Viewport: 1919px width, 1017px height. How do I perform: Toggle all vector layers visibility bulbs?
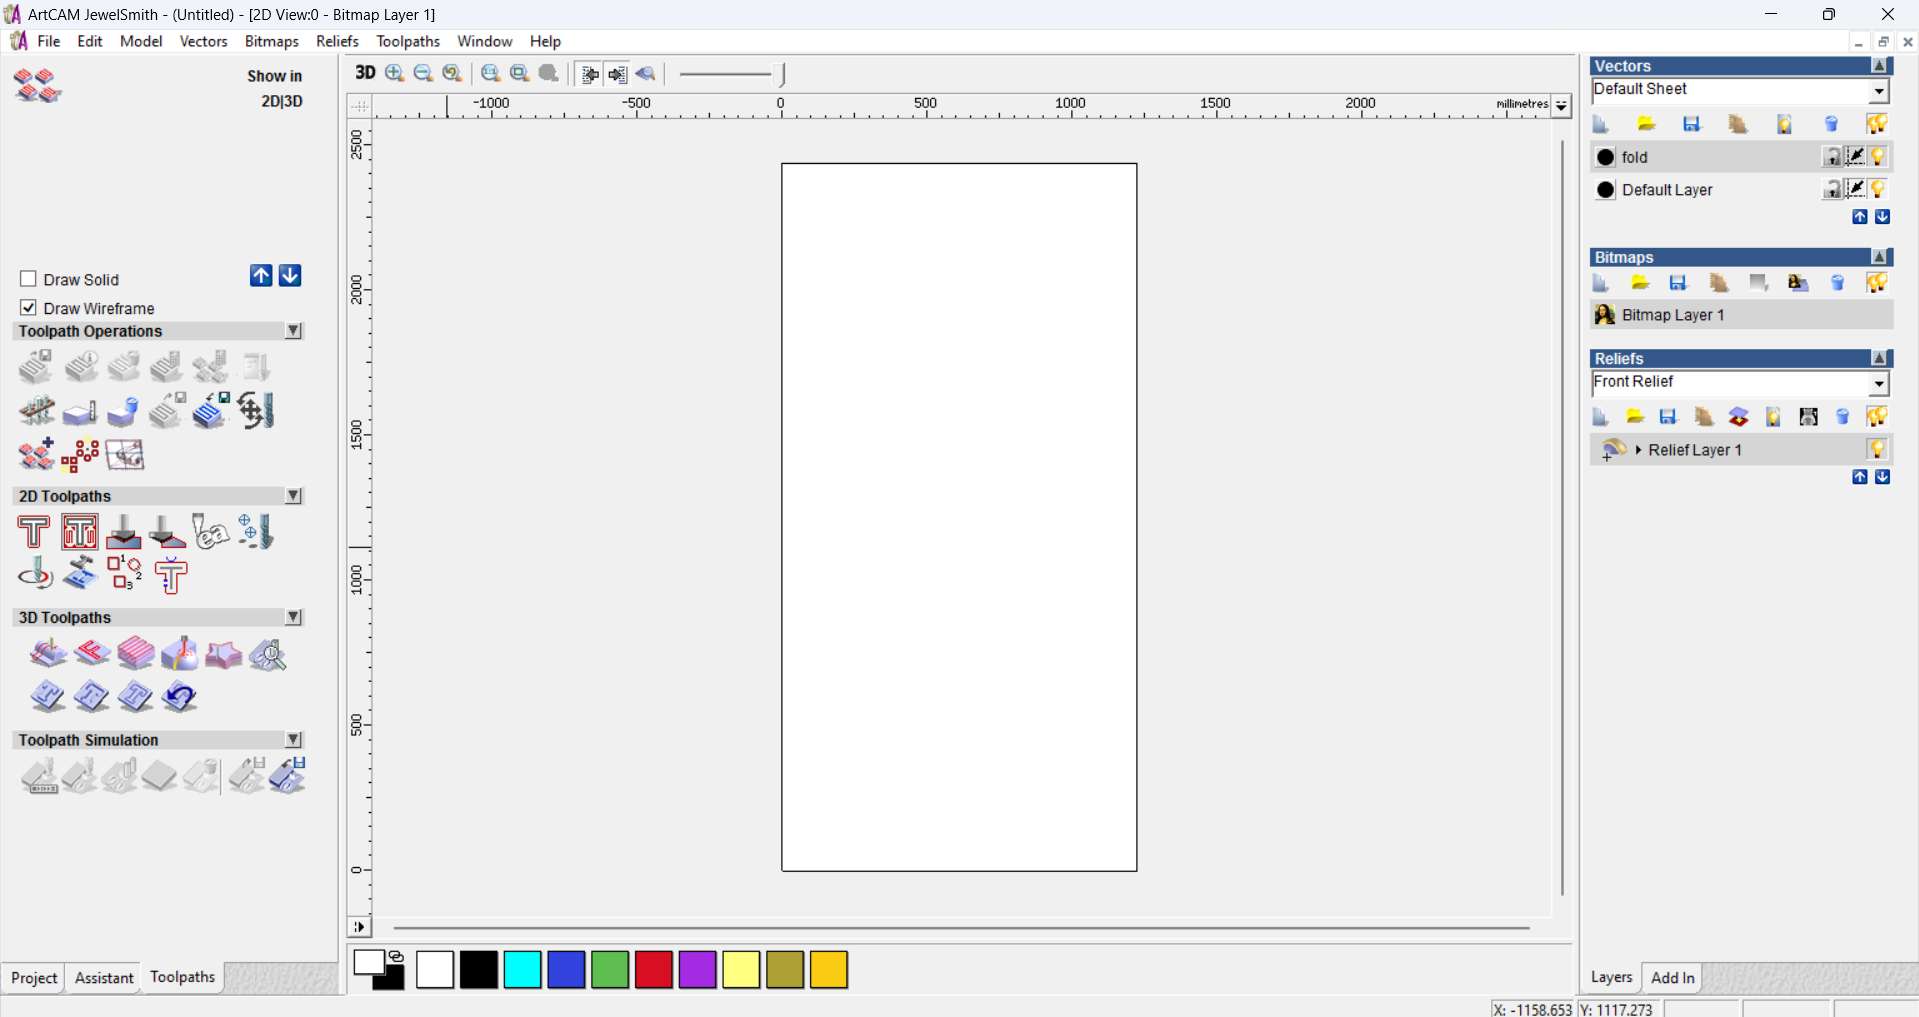pos(1877,124)
